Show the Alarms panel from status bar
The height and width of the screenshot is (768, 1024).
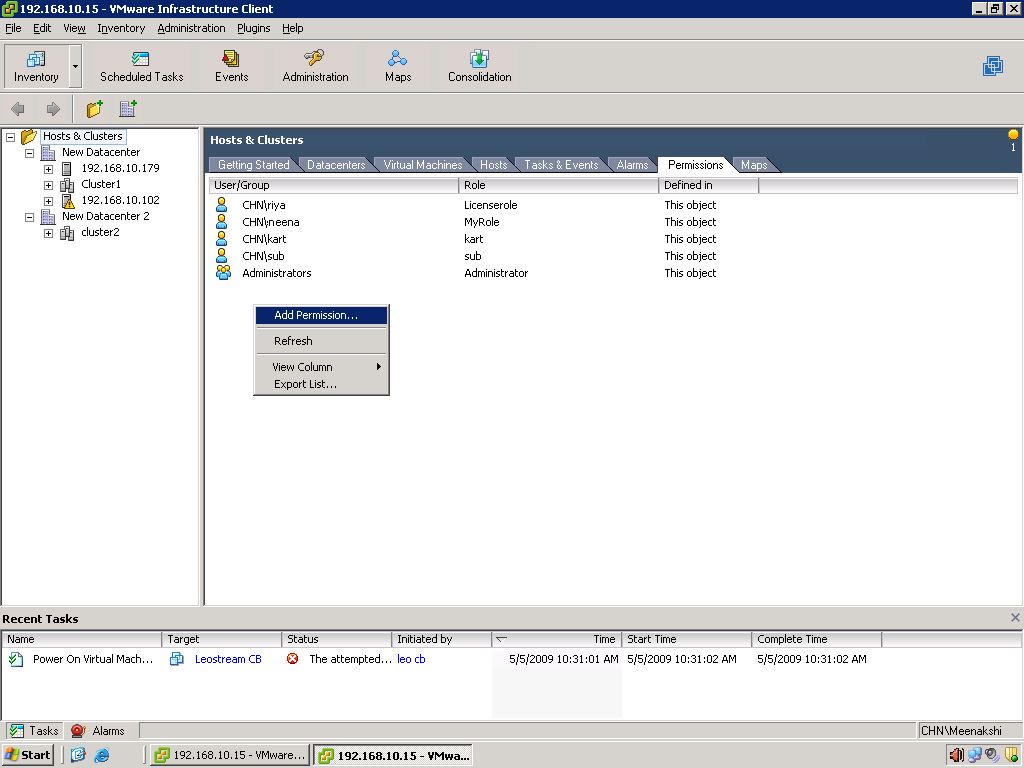pos(98,731)
